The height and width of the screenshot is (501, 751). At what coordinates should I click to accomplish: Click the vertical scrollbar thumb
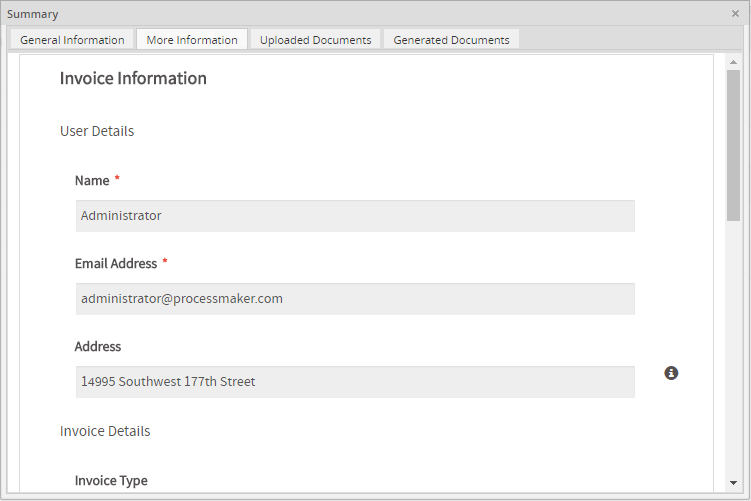(733, 145)
